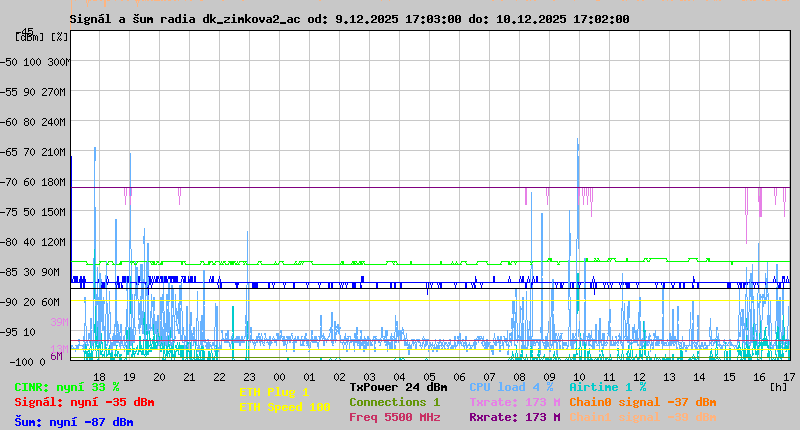Click hour label '06' on the time axis
Screen dimensions: 800x430
click(x=459, y=377)
